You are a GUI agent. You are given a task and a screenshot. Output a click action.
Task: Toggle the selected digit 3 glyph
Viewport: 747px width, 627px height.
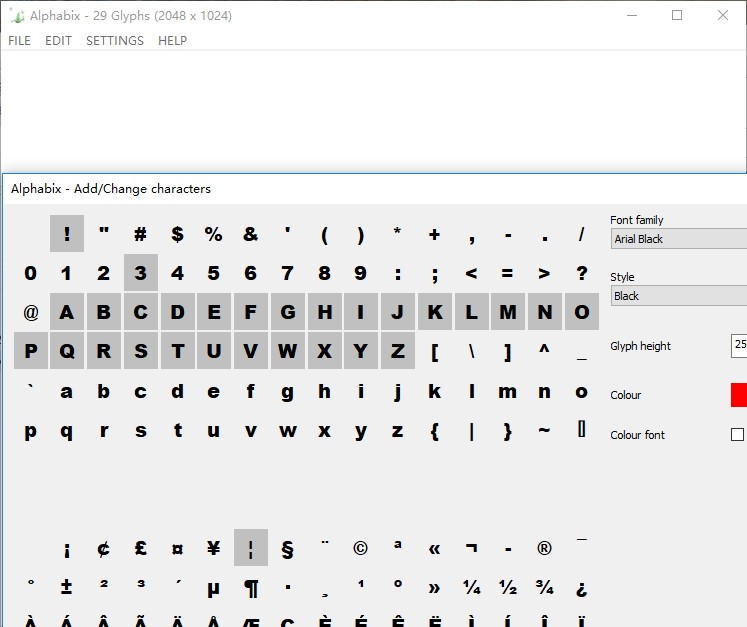point(141,273)
